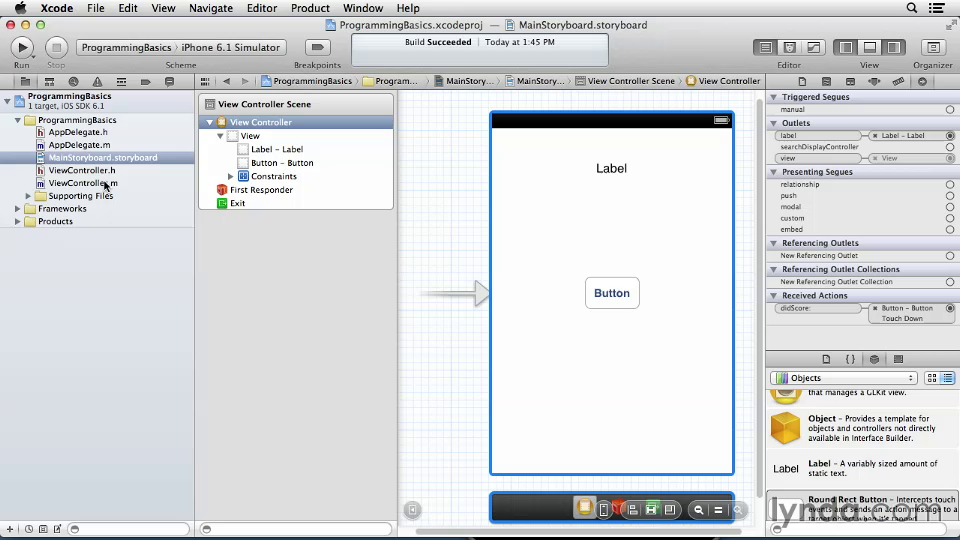Collapse the ProgrammingBasics project root

coord(7,100)
